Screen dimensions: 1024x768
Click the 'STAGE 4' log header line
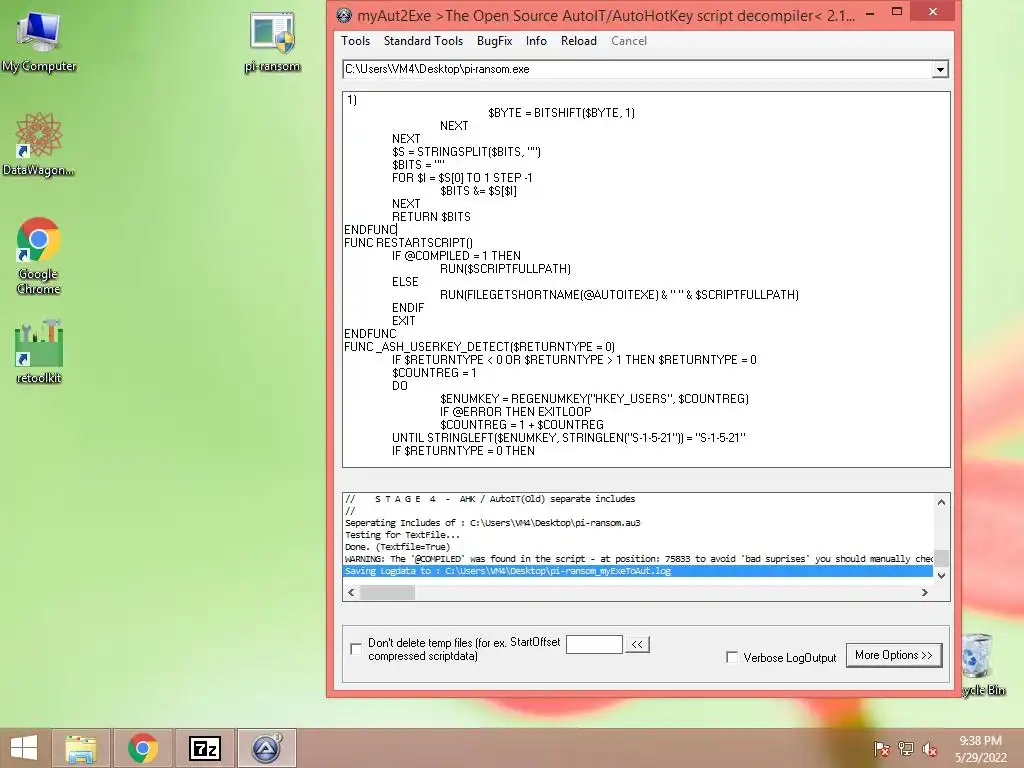[490, 499]
